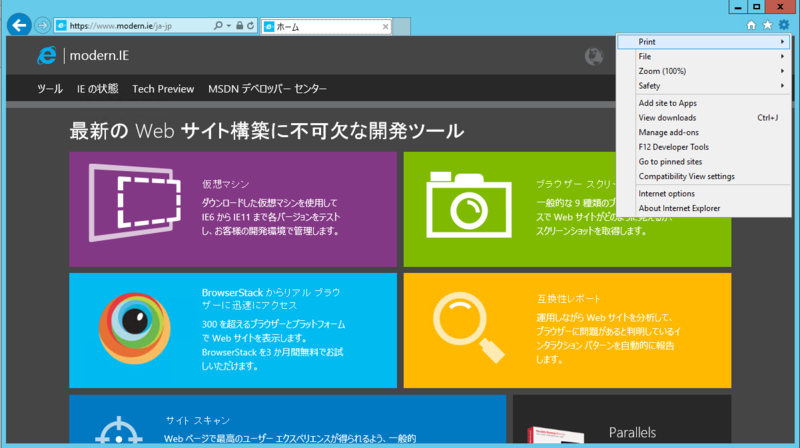
Task: Click the security lock icon in address bar
Action: point(239,26)
